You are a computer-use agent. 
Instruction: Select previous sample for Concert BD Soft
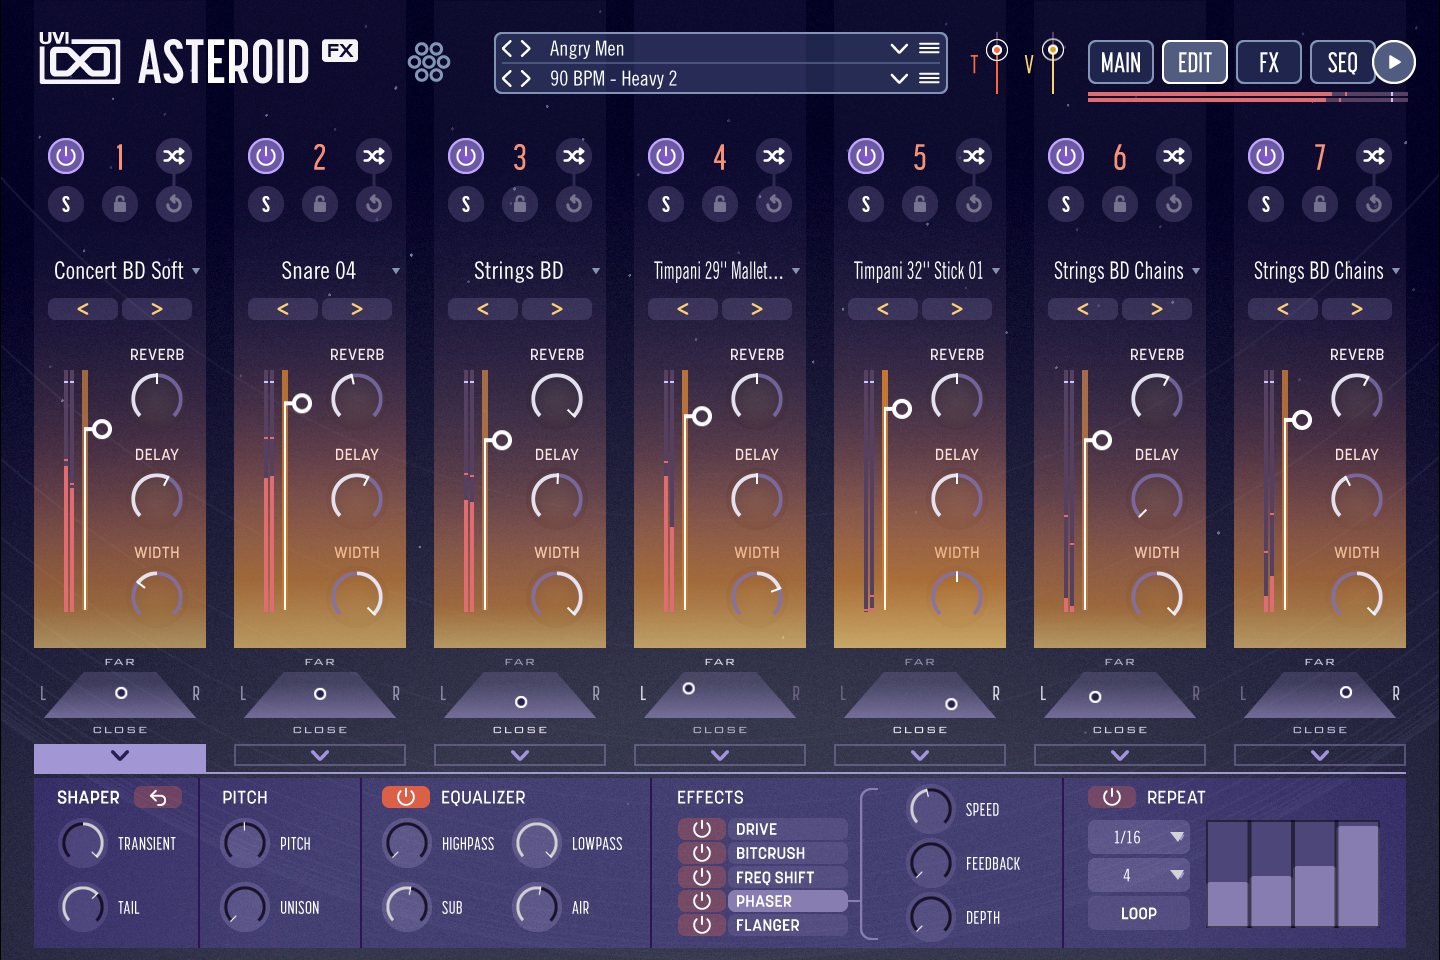click(83, 309)
